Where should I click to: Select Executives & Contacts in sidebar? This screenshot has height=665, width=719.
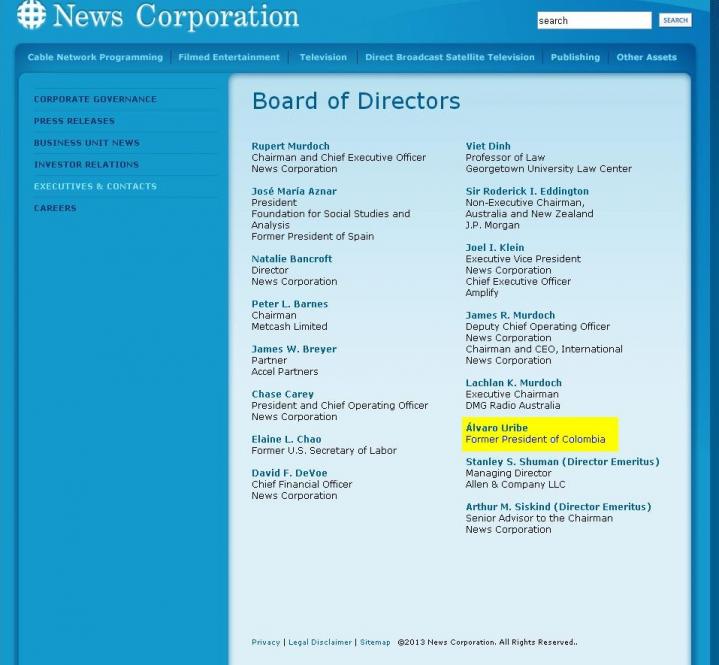(x=95, y=186)
